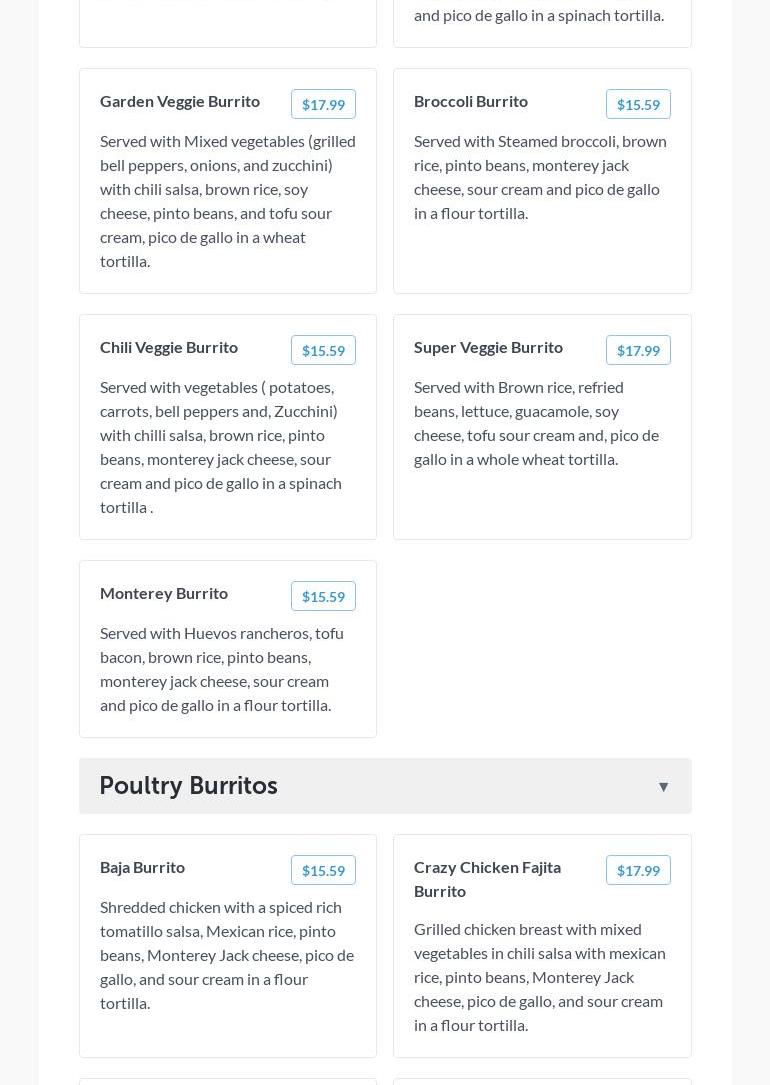The height and width of the screenshot is (1085, 770).
Task: Click the Crazy Chicken Fajita Burrito price
Action: pyautogui.click(x=638, y=870)
